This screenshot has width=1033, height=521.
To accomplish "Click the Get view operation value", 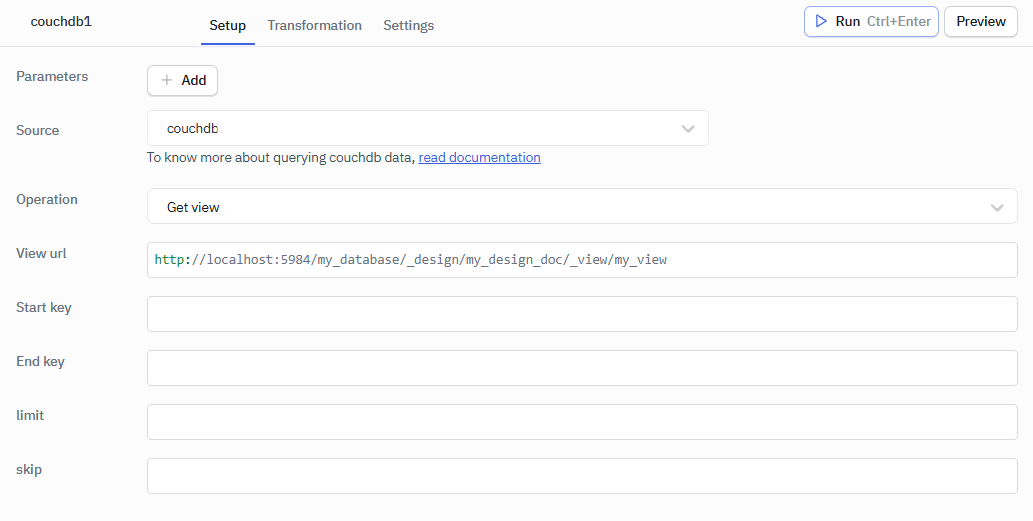I will (x=193, y=207).
